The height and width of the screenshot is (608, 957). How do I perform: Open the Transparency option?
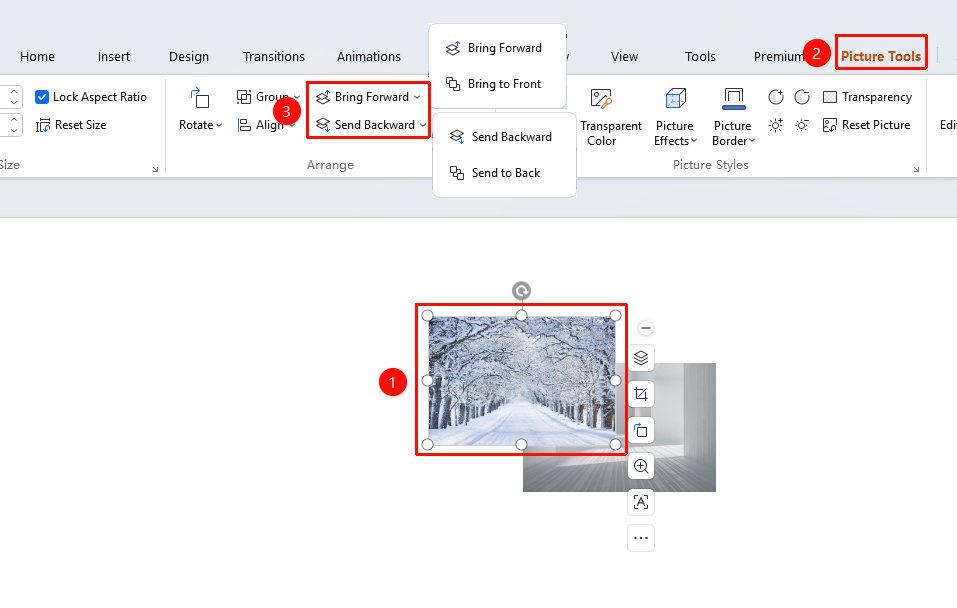coord(867,96)
